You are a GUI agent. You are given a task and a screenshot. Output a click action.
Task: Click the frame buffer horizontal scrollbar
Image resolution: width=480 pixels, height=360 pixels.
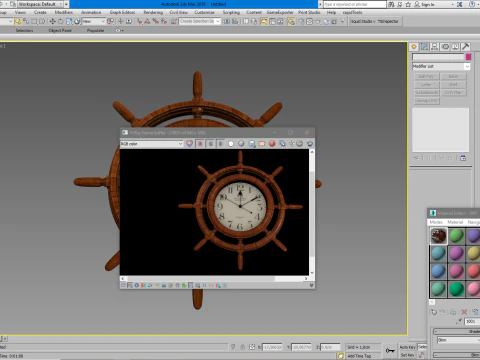pos(214,278)
